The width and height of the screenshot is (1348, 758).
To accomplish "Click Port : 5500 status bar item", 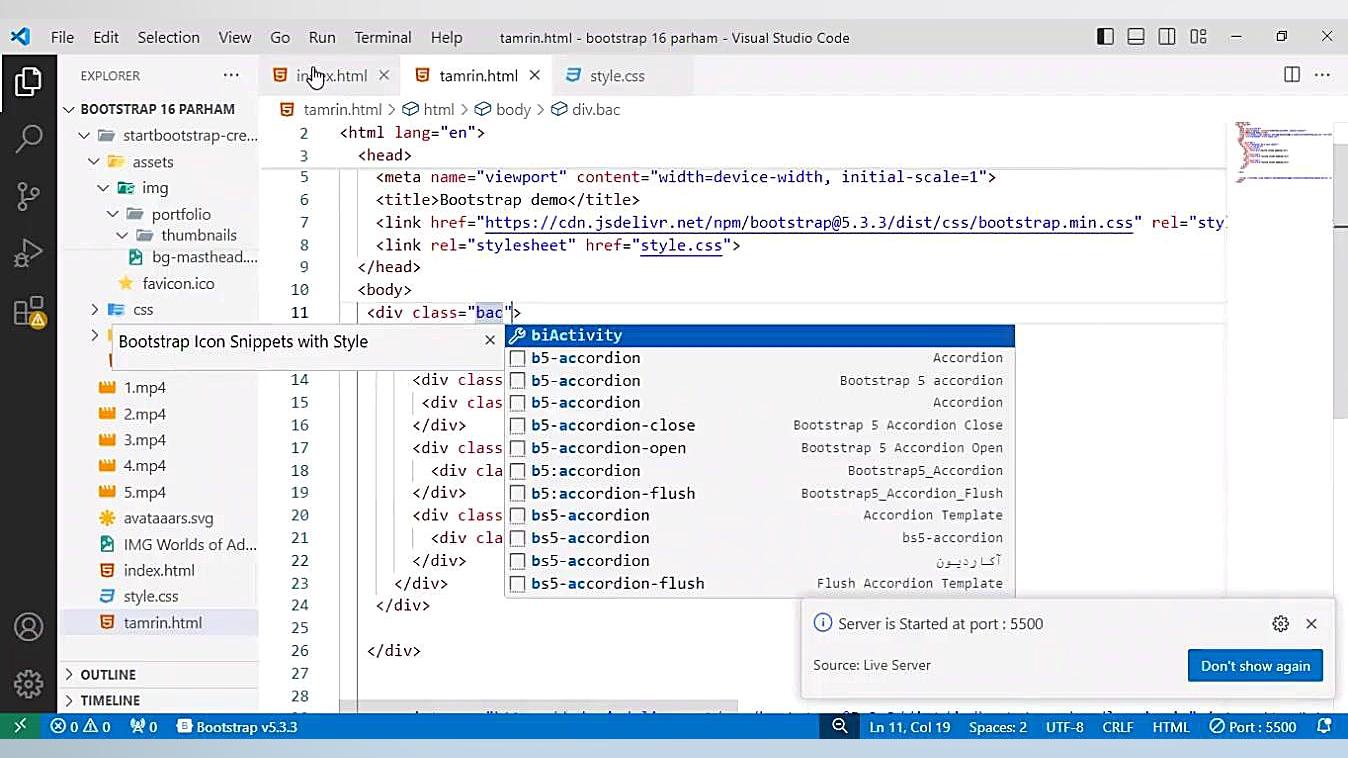I will [x=1253, y=727].
